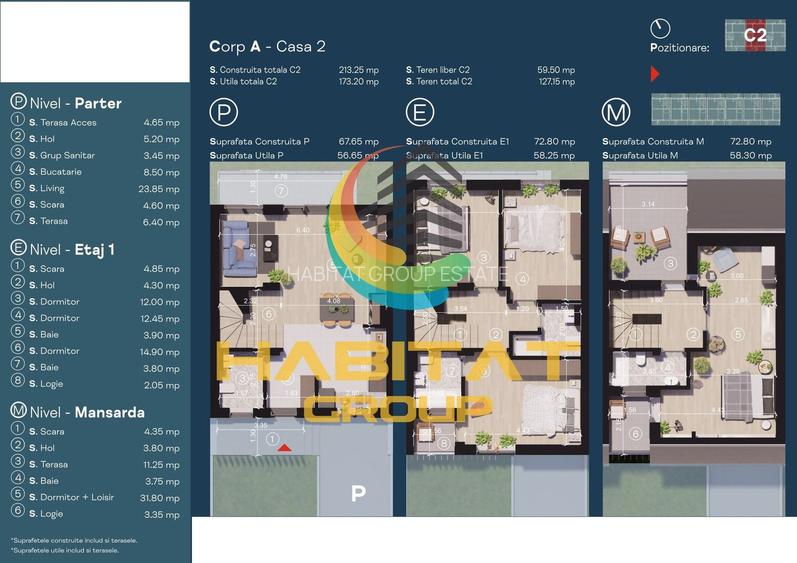Viewport: 797px width, 563px height.
Task: Click the number 8 circle next to S. Logie
Action: click(x=17, y=384)
